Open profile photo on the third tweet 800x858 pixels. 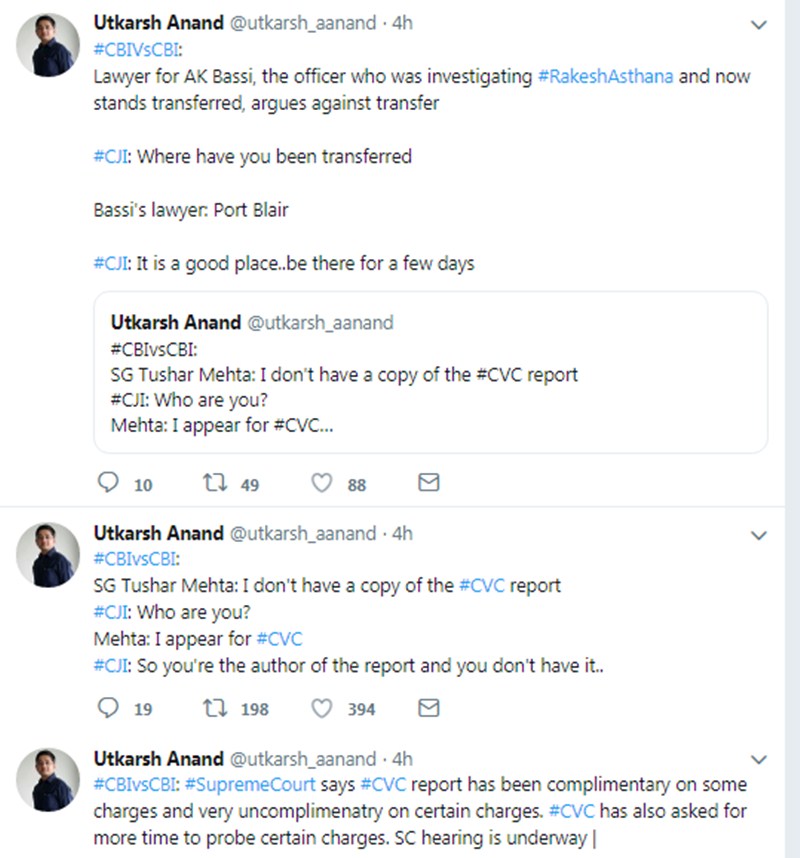(x=48, y=779)
